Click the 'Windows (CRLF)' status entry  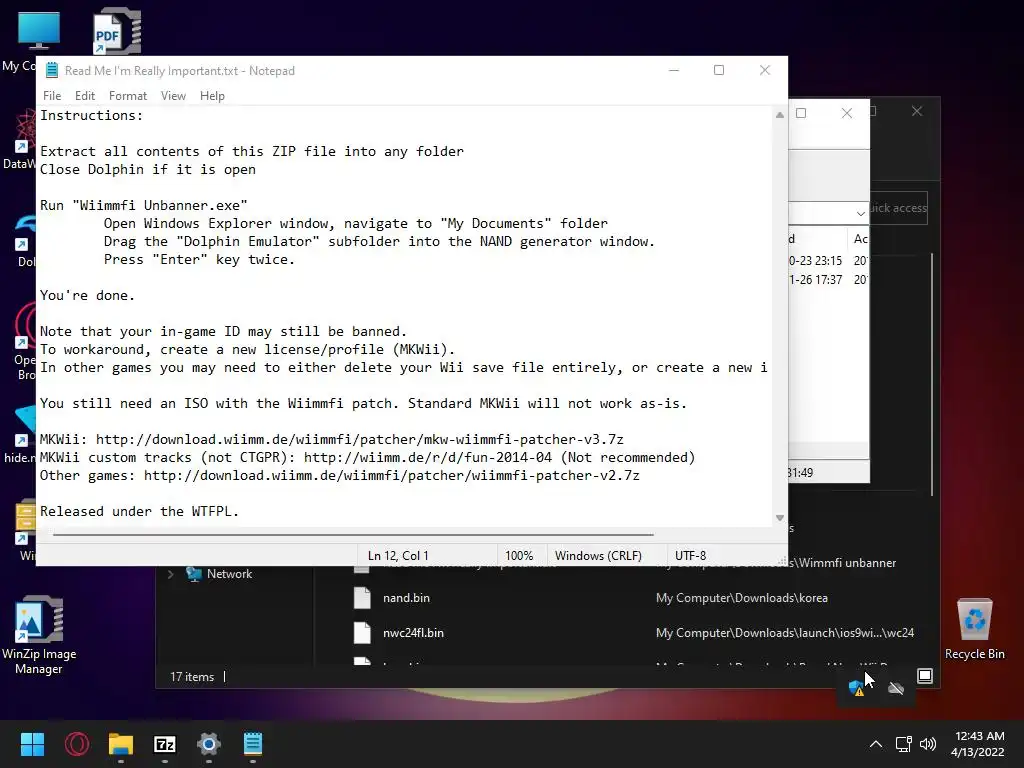(598, 556)
